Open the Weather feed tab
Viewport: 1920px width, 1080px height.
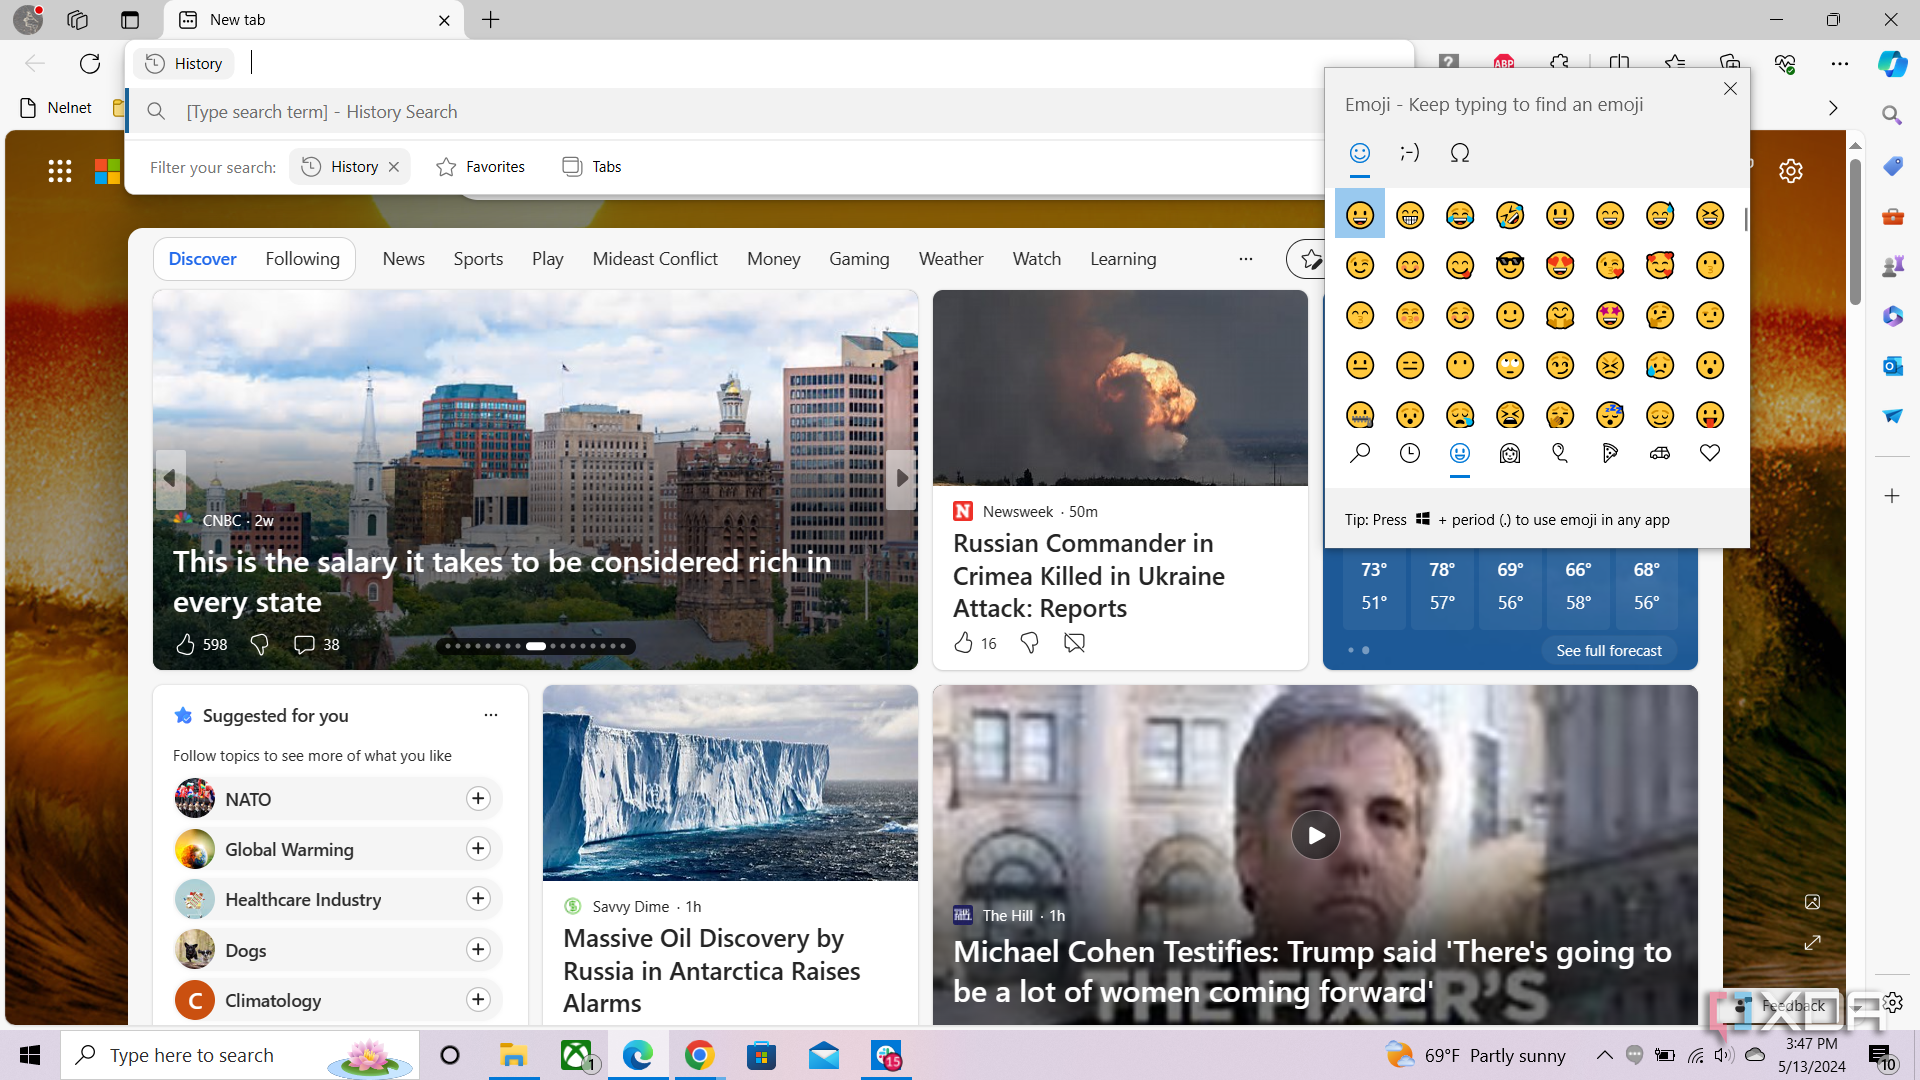coord(951,259)
